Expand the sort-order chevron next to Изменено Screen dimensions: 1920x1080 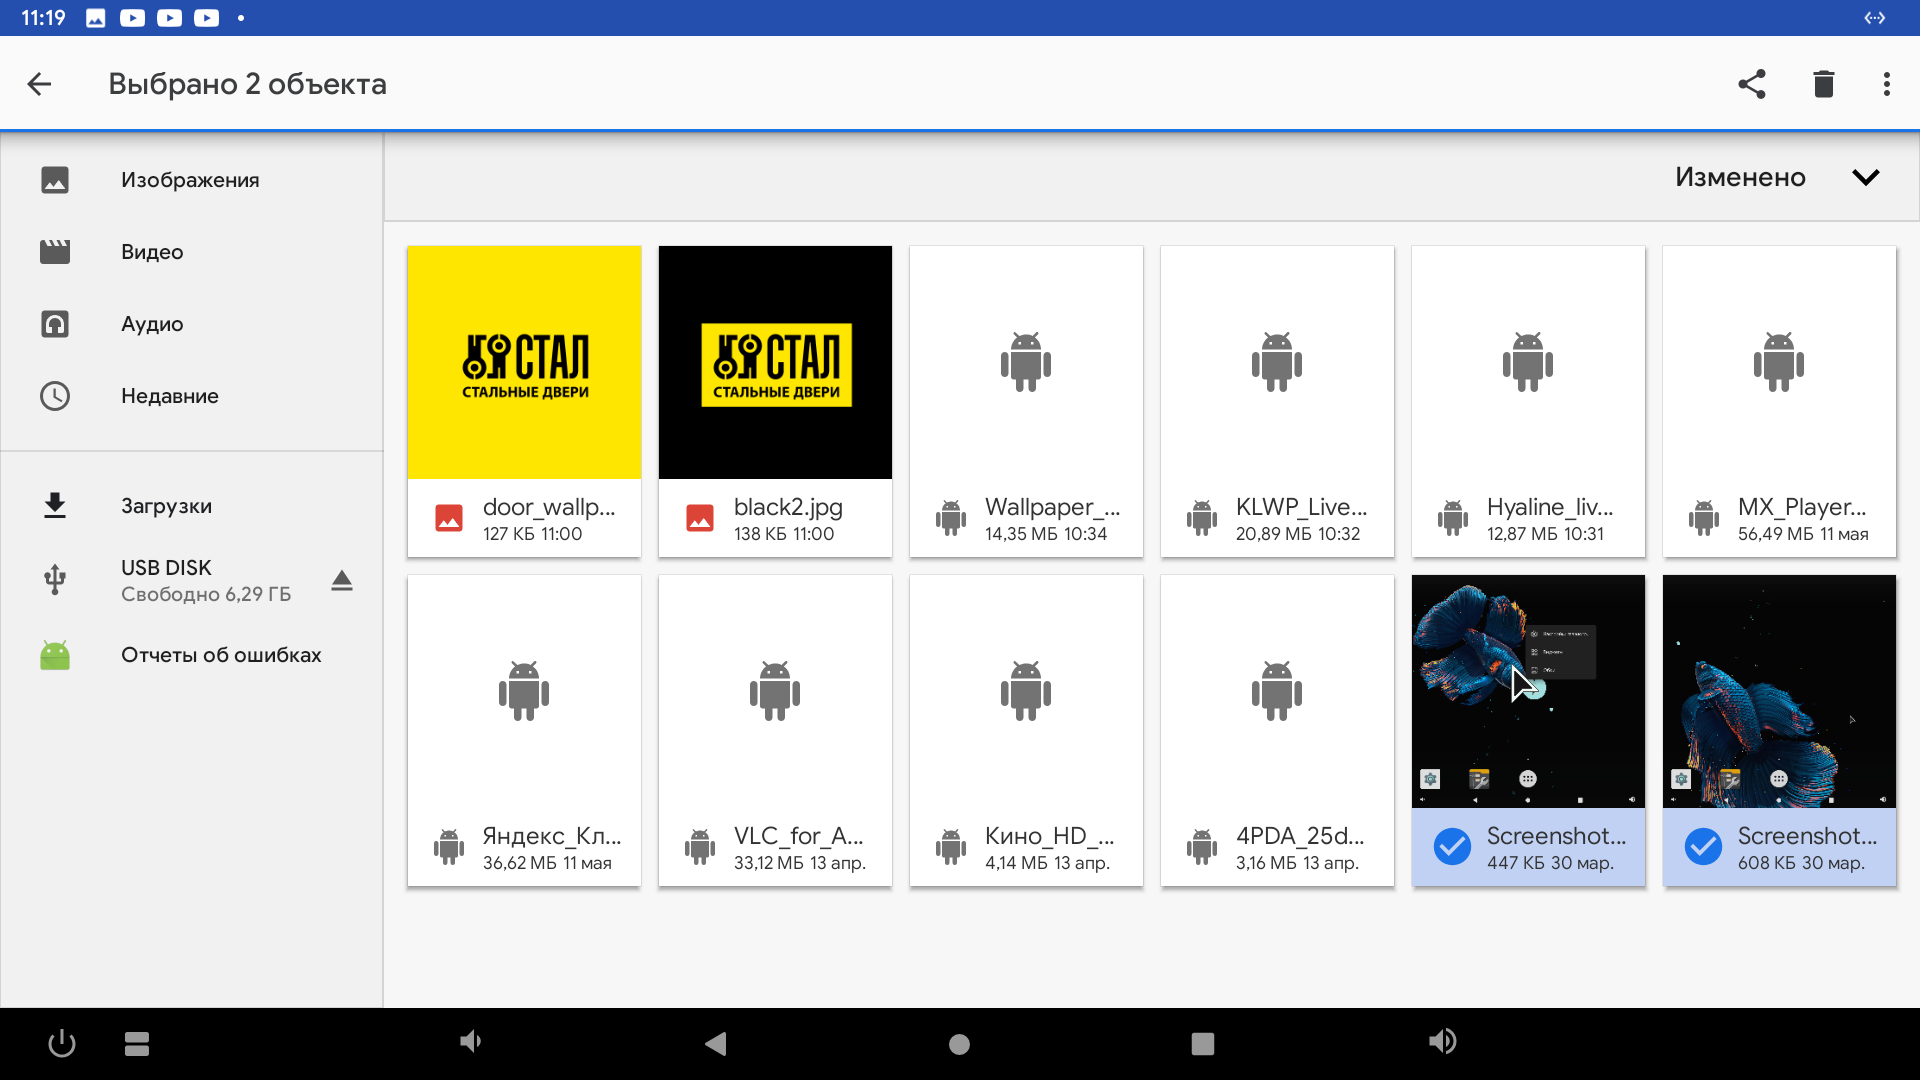(1866, 177)
